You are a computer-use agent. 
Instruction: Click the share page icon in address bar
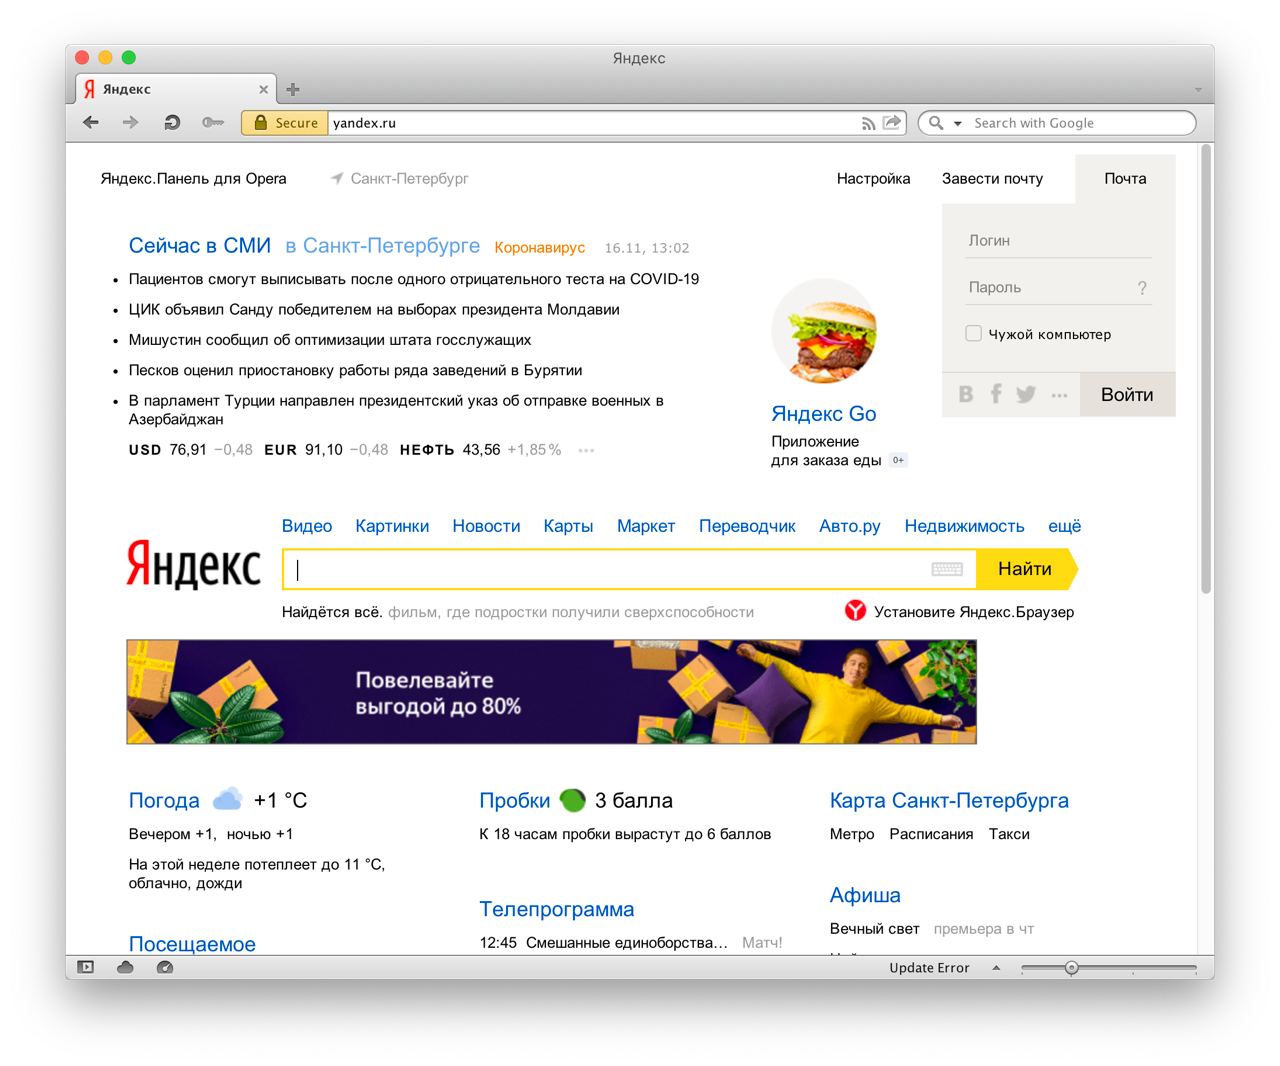tap(892, 122)
